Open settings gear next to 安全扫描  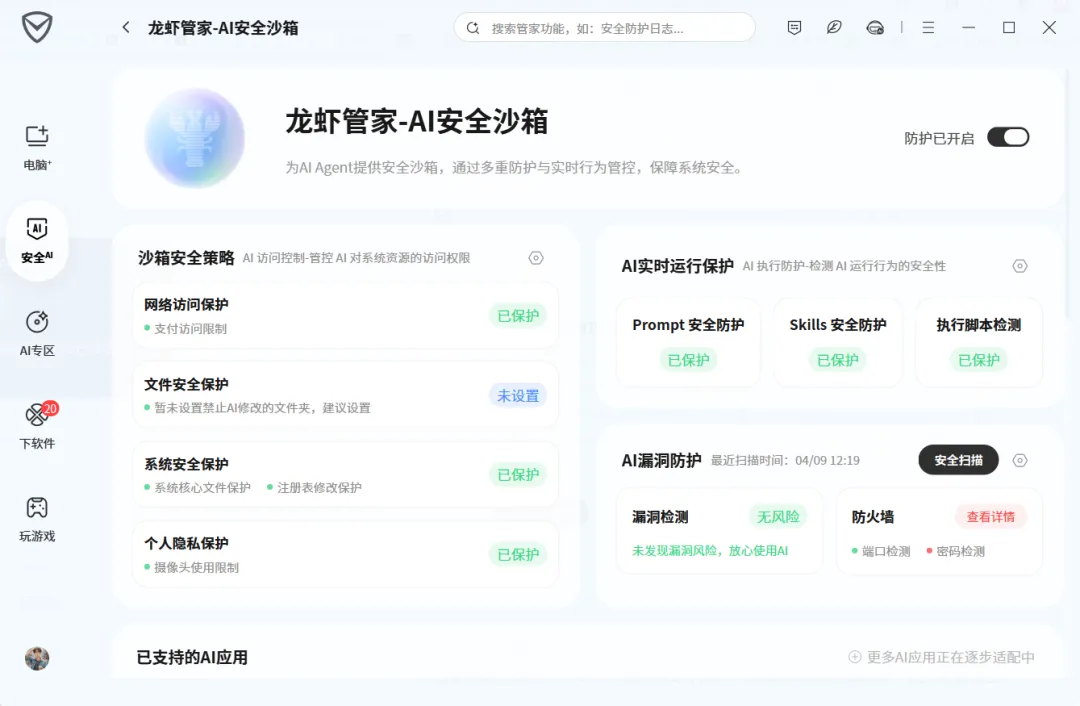click(x=1020, y=460)
